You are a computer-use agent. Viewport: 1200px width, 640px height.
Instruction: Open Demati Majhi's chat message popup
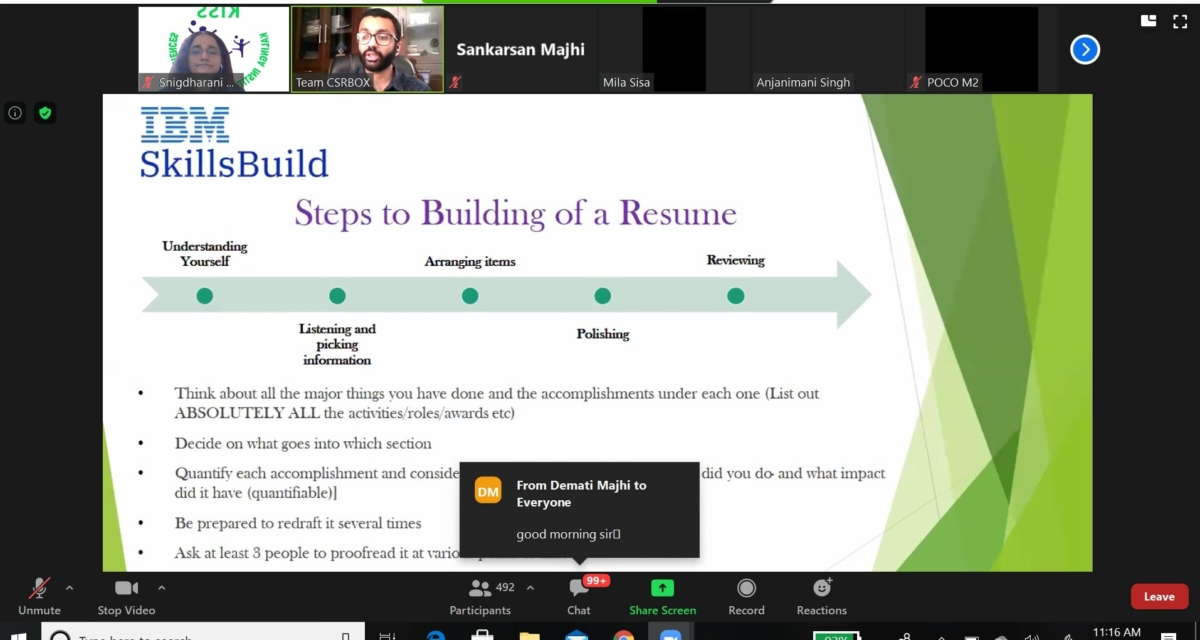tap(580, 508)
